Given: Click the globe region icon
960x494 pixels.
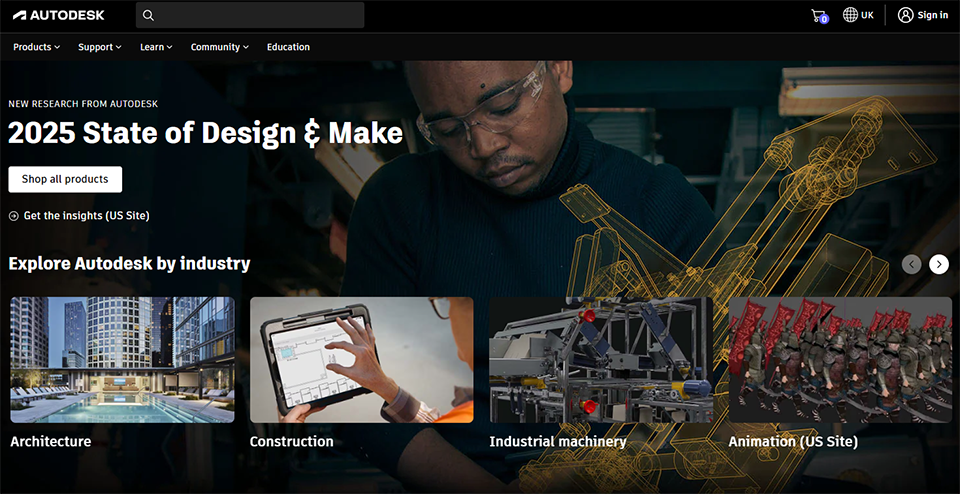Looking at the screenshot, I should (x=850, y=15).
